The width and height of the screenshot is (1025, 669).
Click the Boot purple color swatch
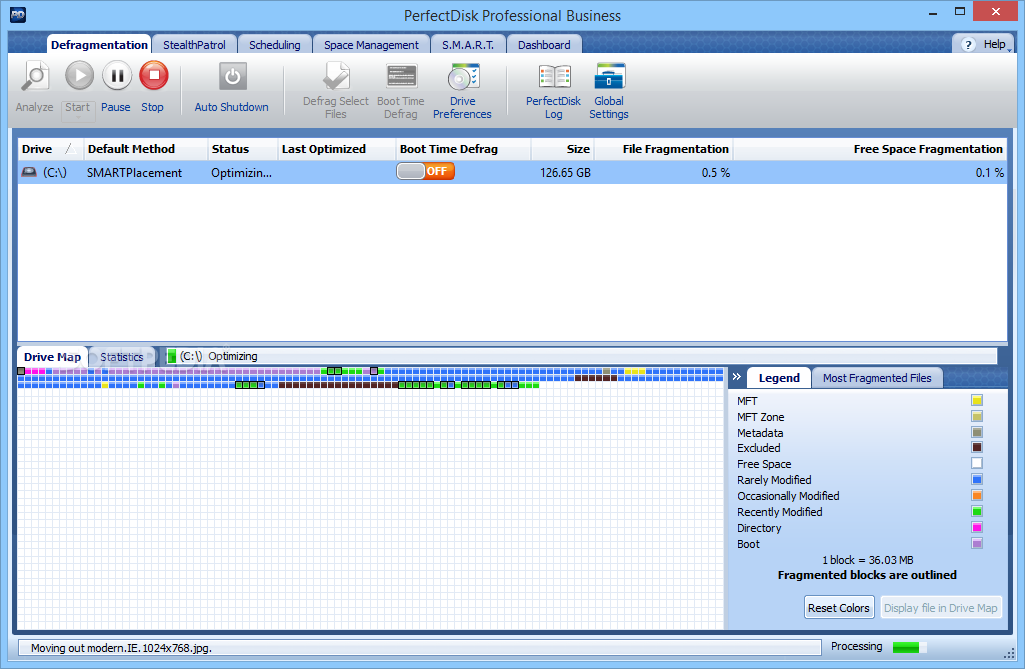point(977,543)
